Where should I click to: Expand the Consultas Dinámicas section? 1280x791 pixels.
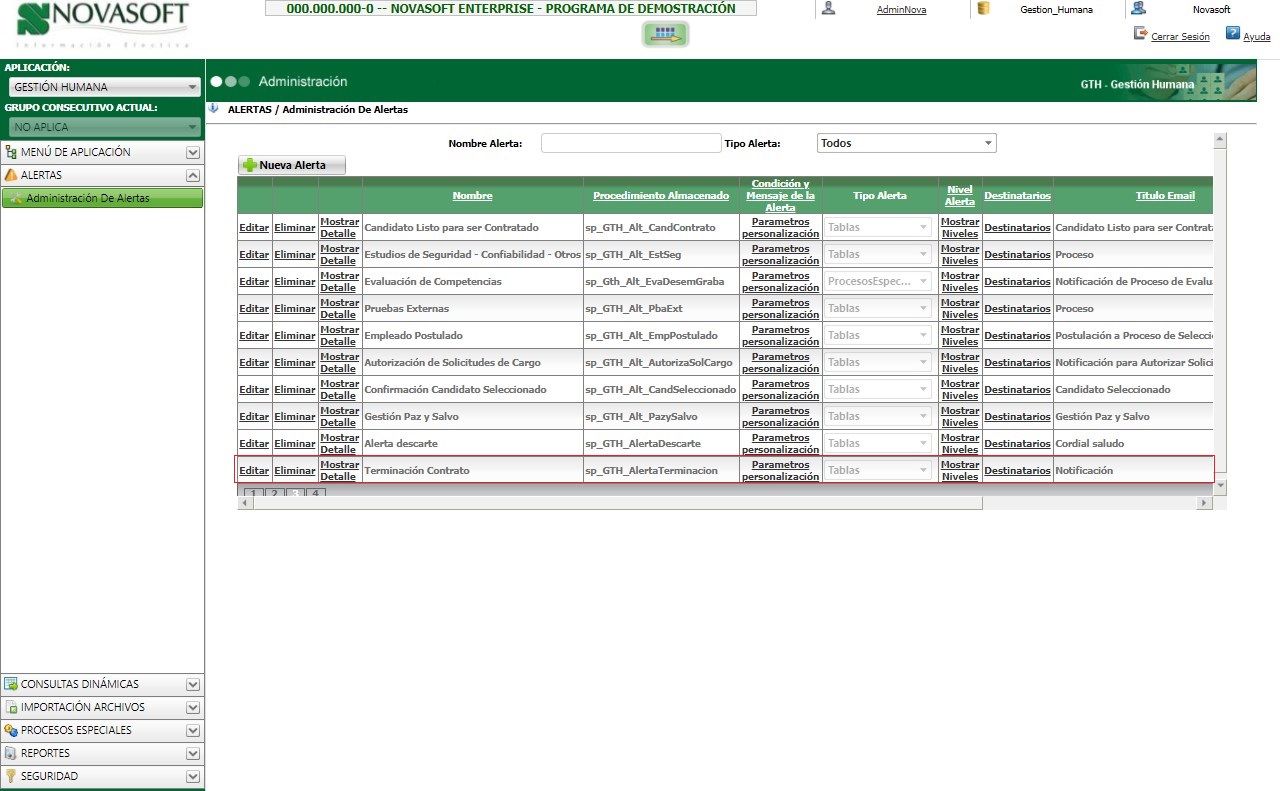[x=193, y=685]
